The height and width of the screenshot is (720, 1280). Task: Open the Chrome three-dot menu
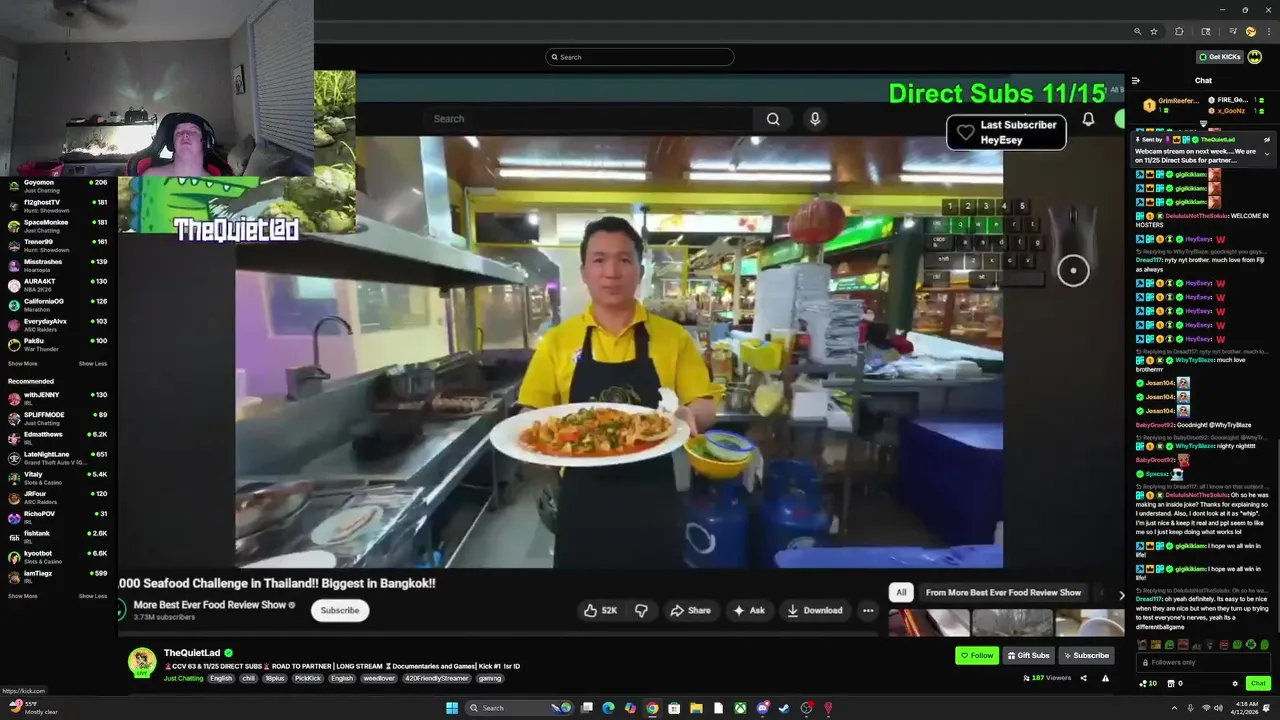[x=1268, y=31]
